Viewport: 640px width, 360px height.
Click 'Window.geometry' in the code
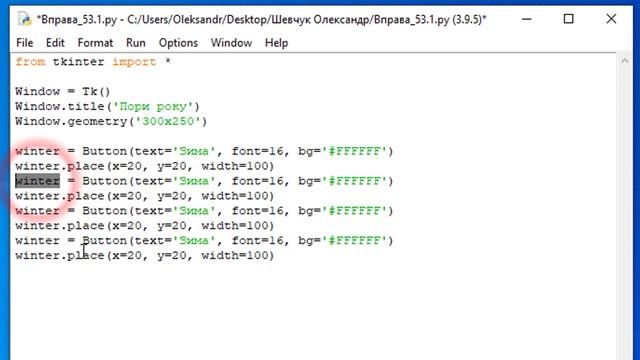pos(71,122)
